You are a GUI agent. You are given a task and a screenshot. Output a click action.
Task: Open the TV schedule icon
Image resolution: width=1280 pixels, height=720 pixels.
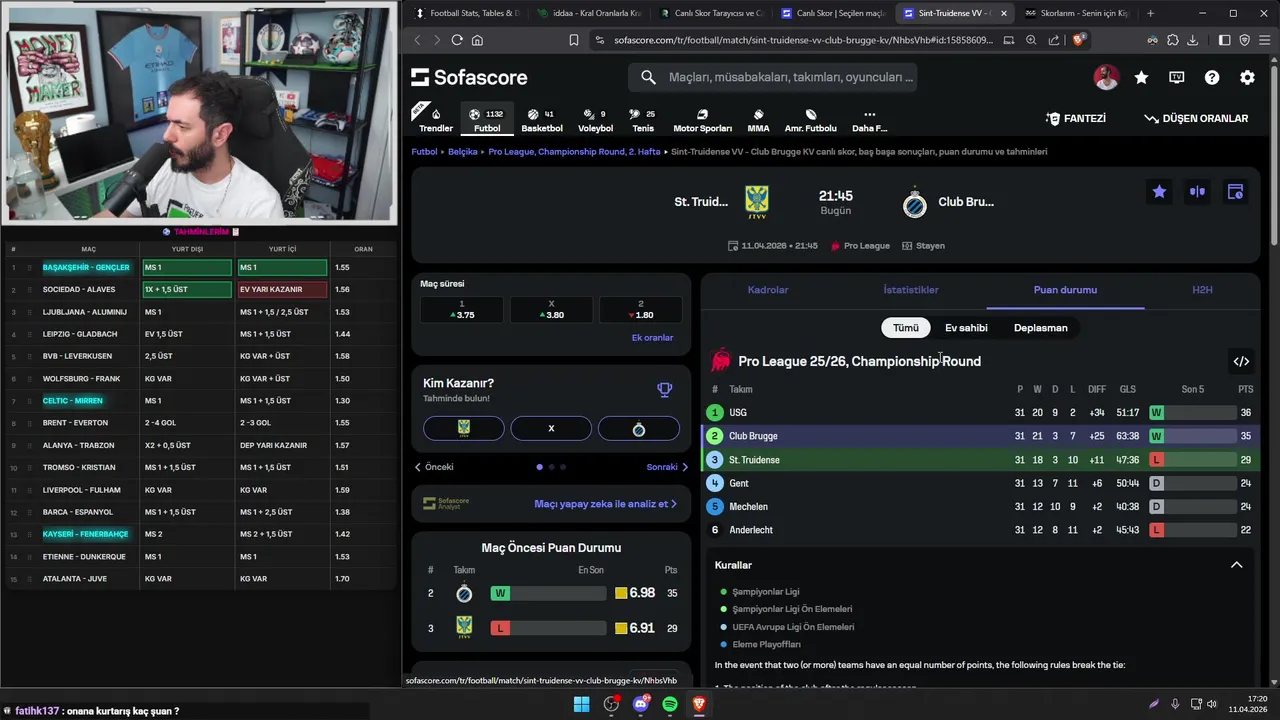(1177, 77)
